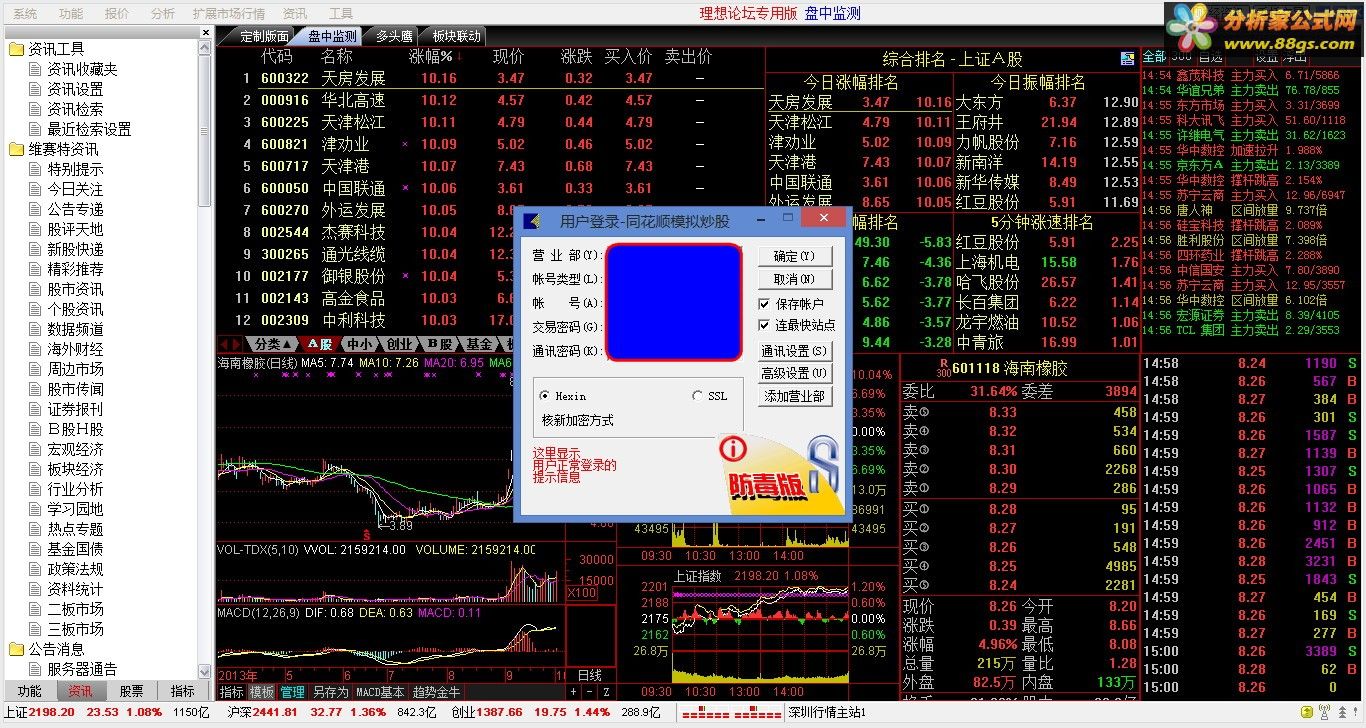Switch to bottom 指标 sidebar tab
The height and width of the screenshot is (728, 1366).
182,691
